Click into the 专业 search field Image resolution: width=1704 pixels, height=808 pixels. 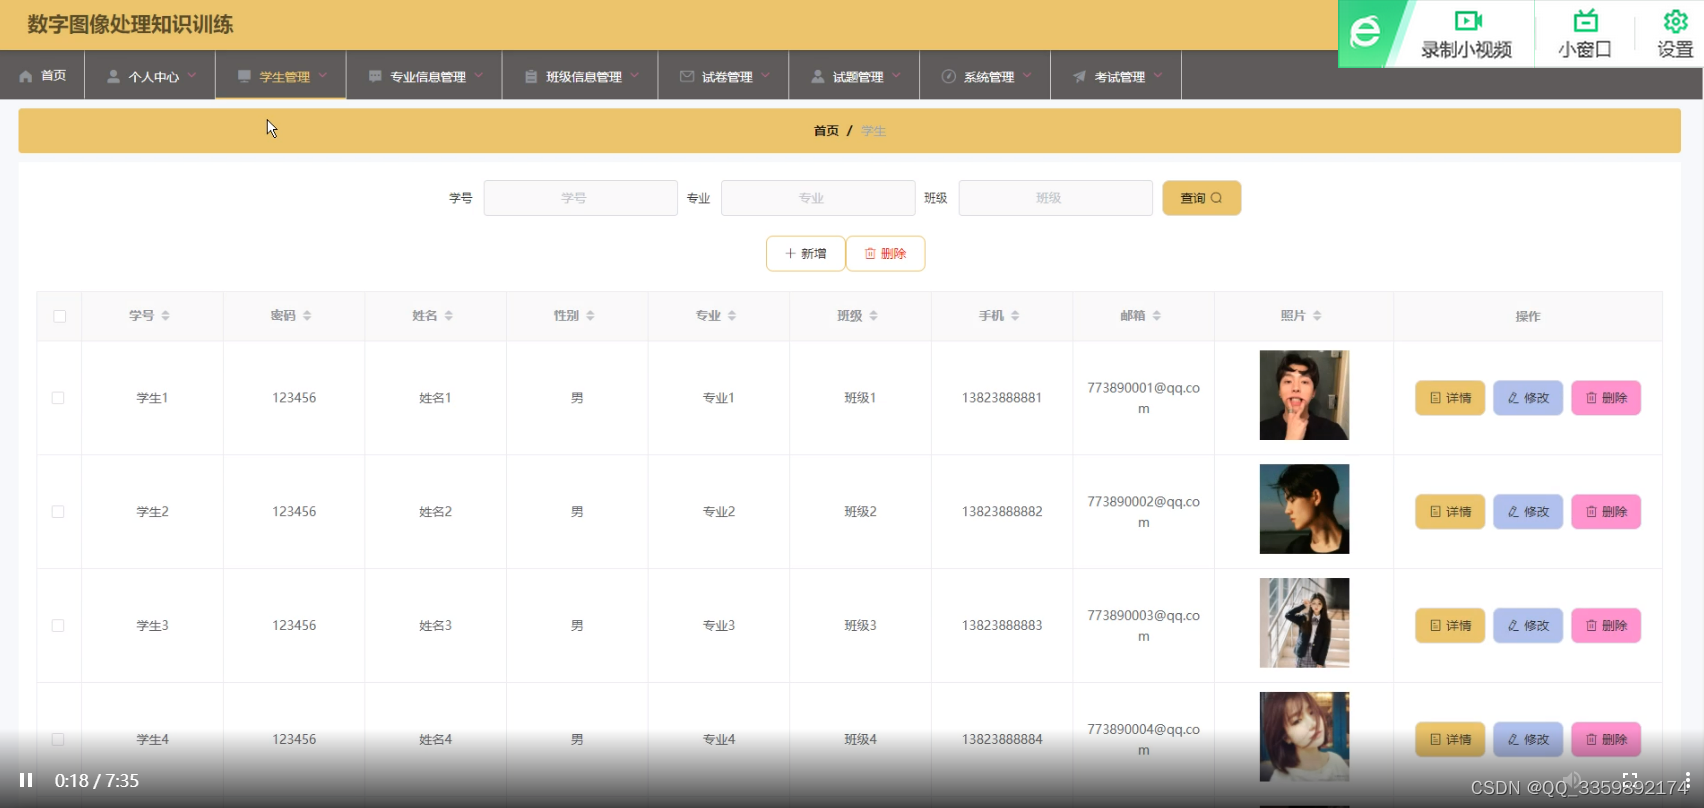[818, 198]
